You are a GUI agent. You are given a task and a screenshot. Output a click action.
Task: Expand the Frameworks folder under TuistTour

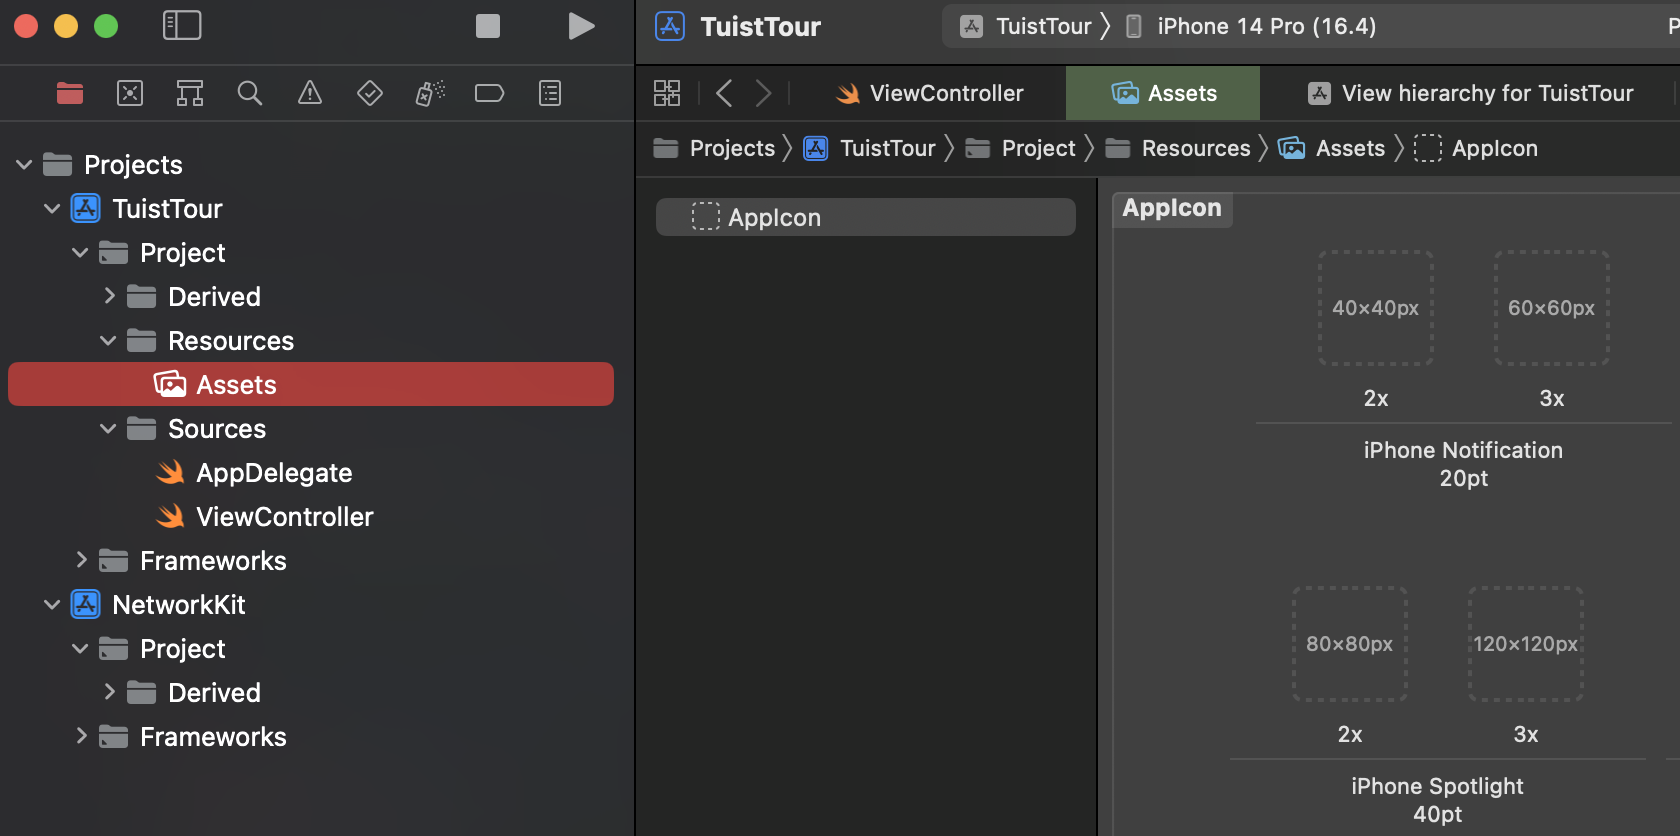[81, 560]
